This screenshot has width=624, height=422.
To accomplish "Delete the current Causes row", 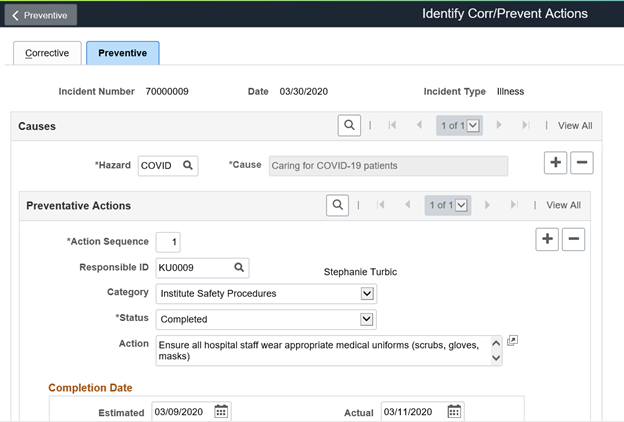I will click(581, 162).
